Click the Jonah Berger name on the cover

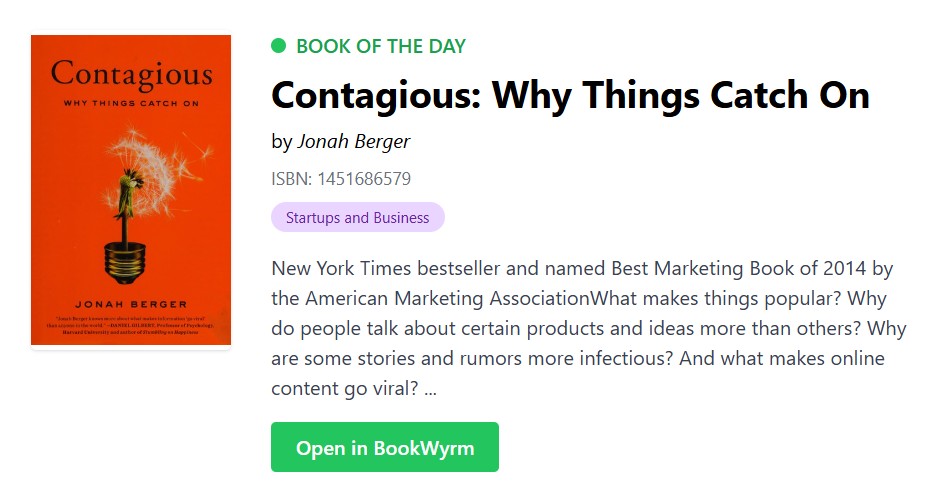click(x=131, y=303)
